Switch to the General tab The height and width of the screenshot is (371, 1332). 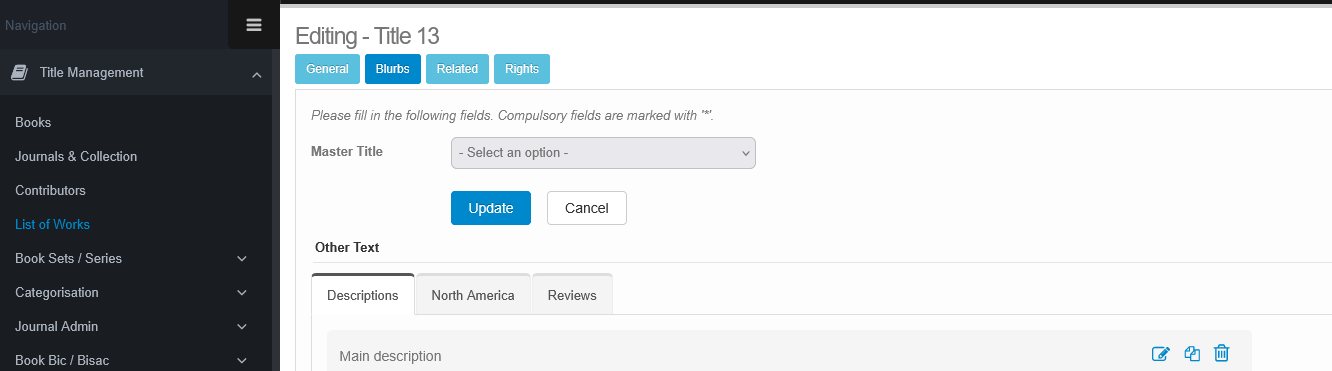pos(327,69)
